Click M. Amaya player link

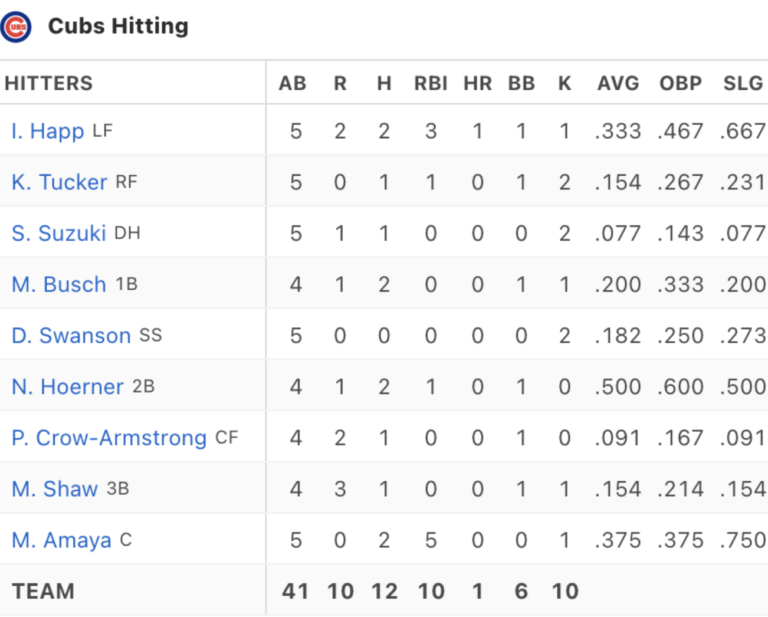(61, 541)
